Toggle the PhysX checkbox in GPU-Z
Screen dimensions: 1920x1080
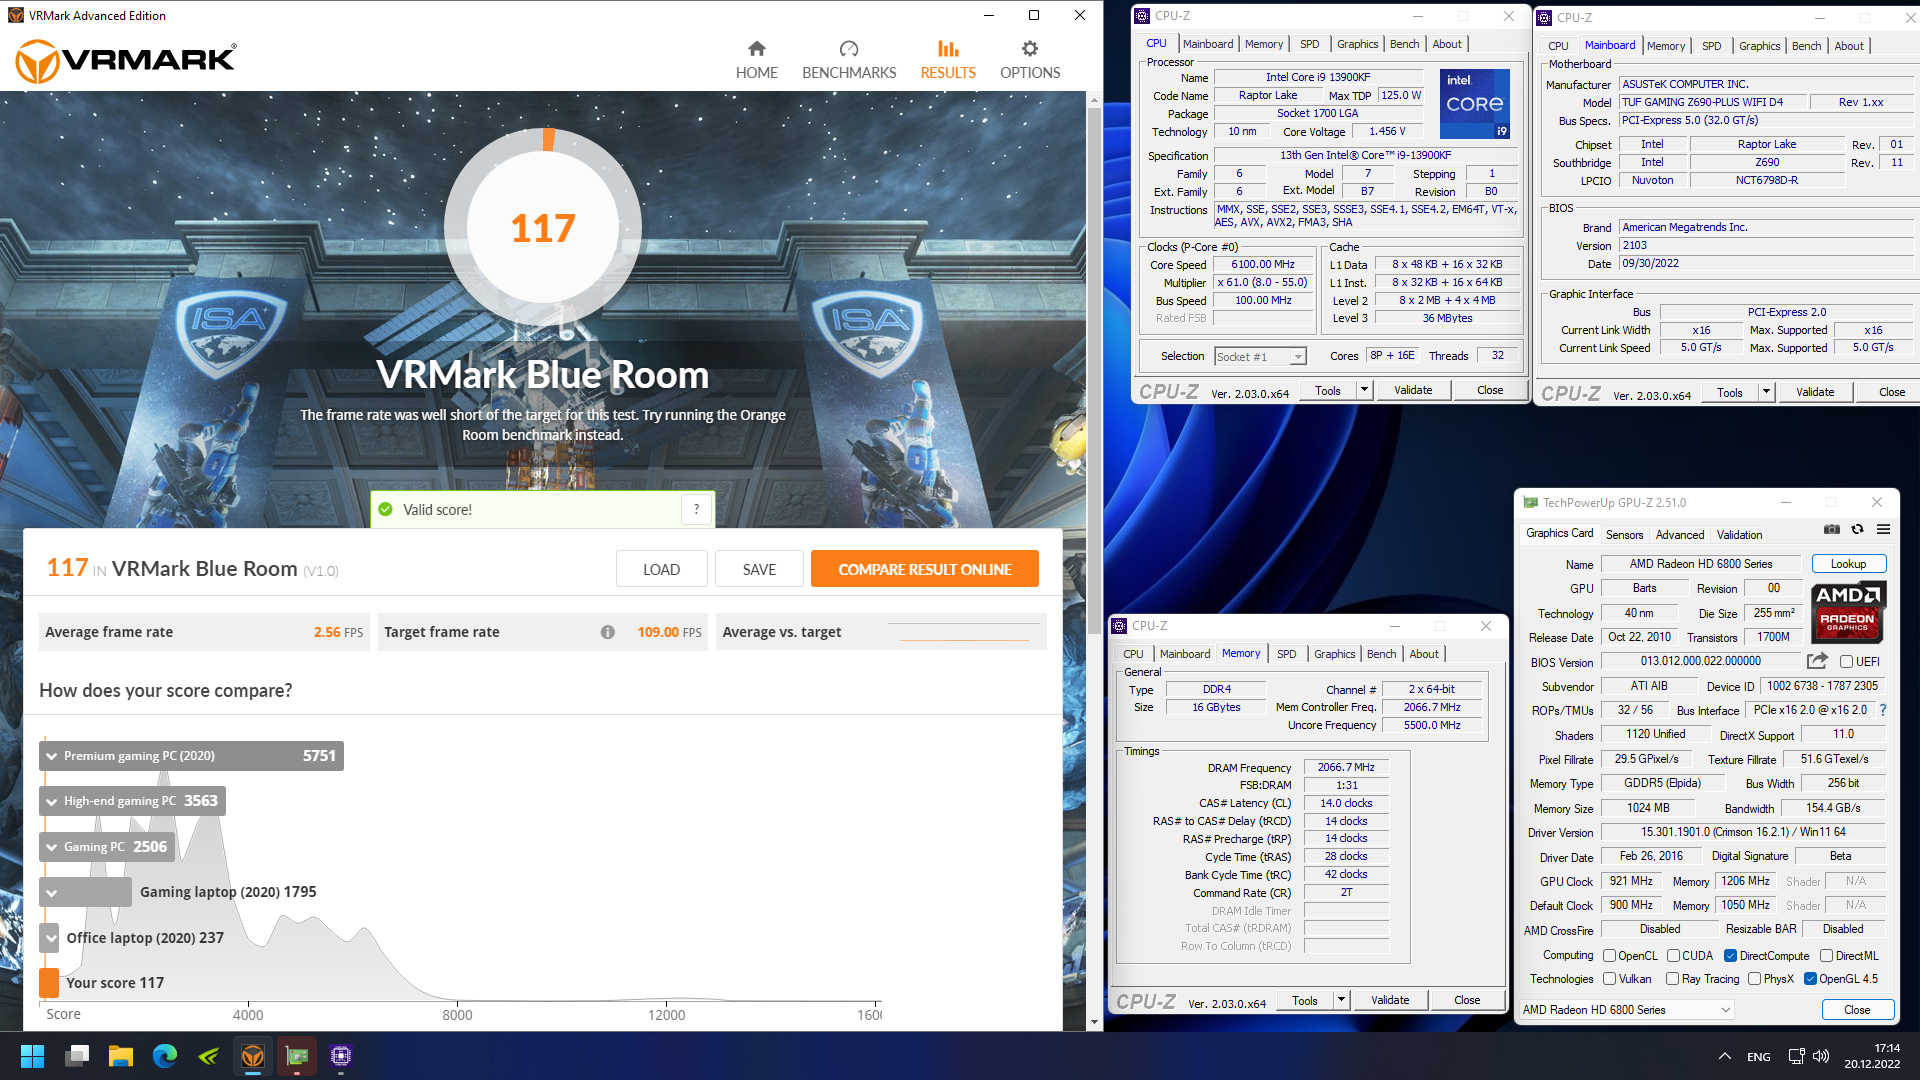coord(1754,979)
